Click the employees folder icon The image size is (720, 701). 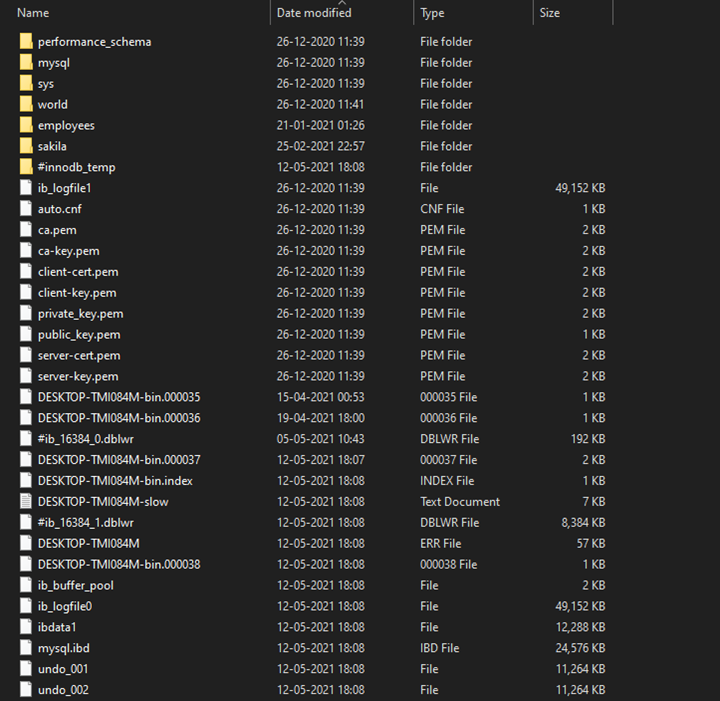(x=26, y=125)
